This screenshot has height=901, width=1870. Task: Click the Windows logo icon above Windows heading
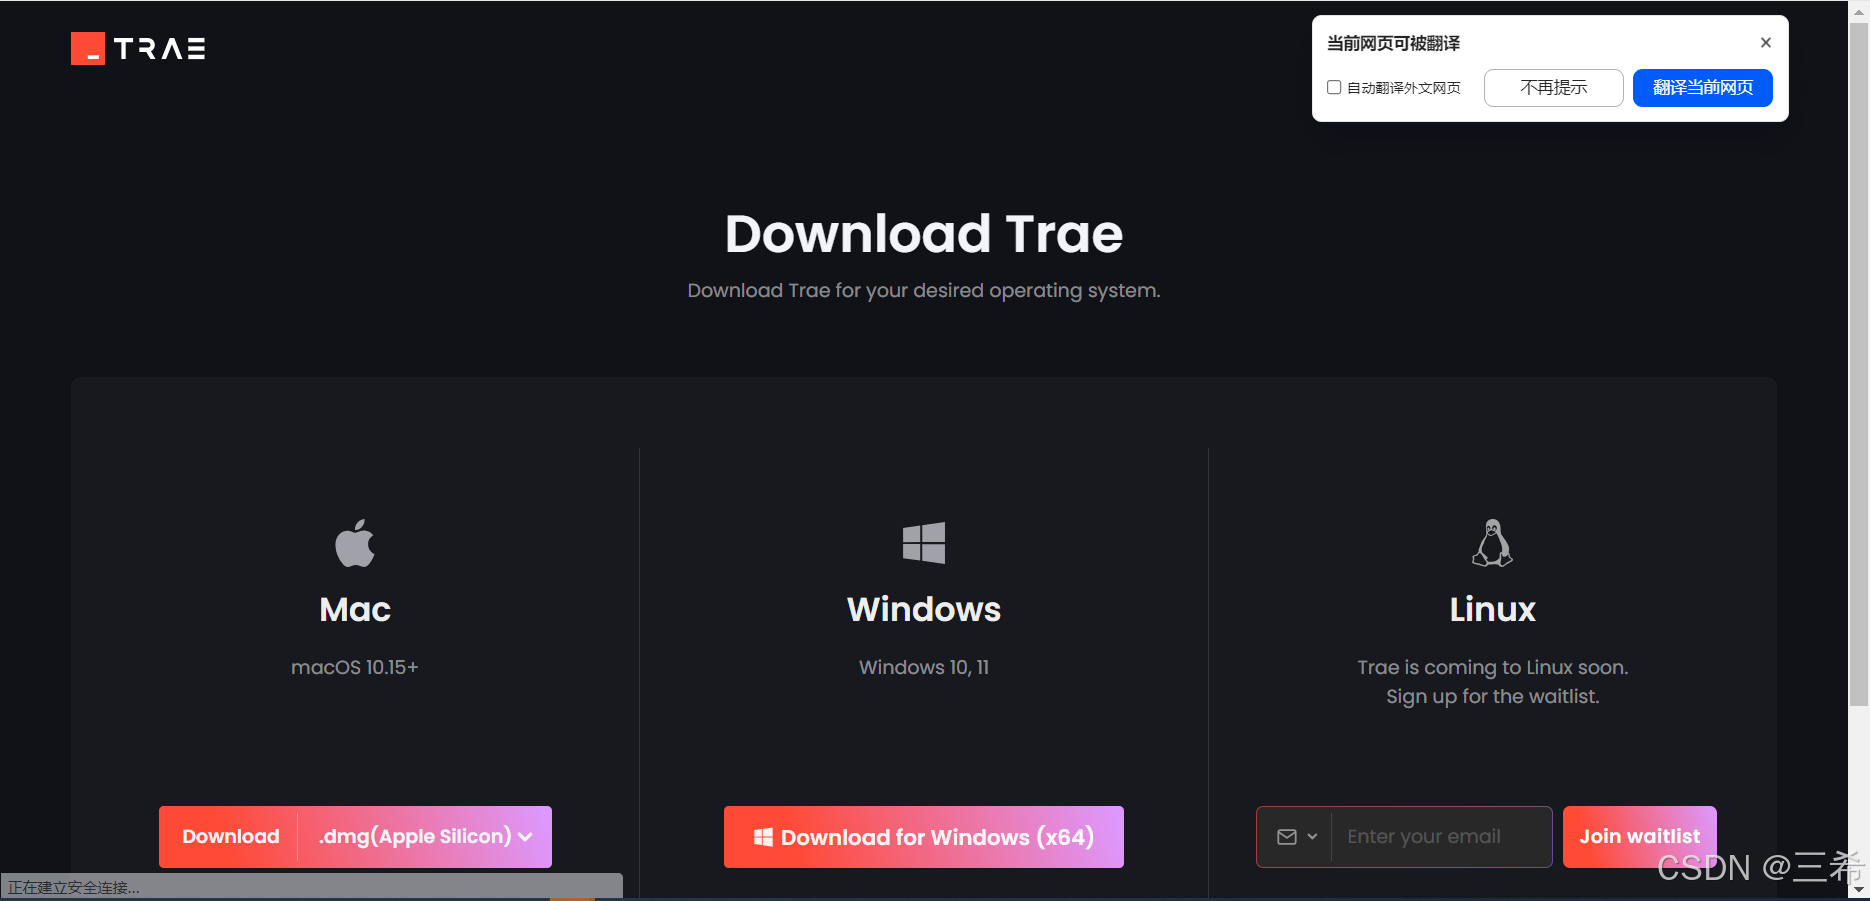924,543
